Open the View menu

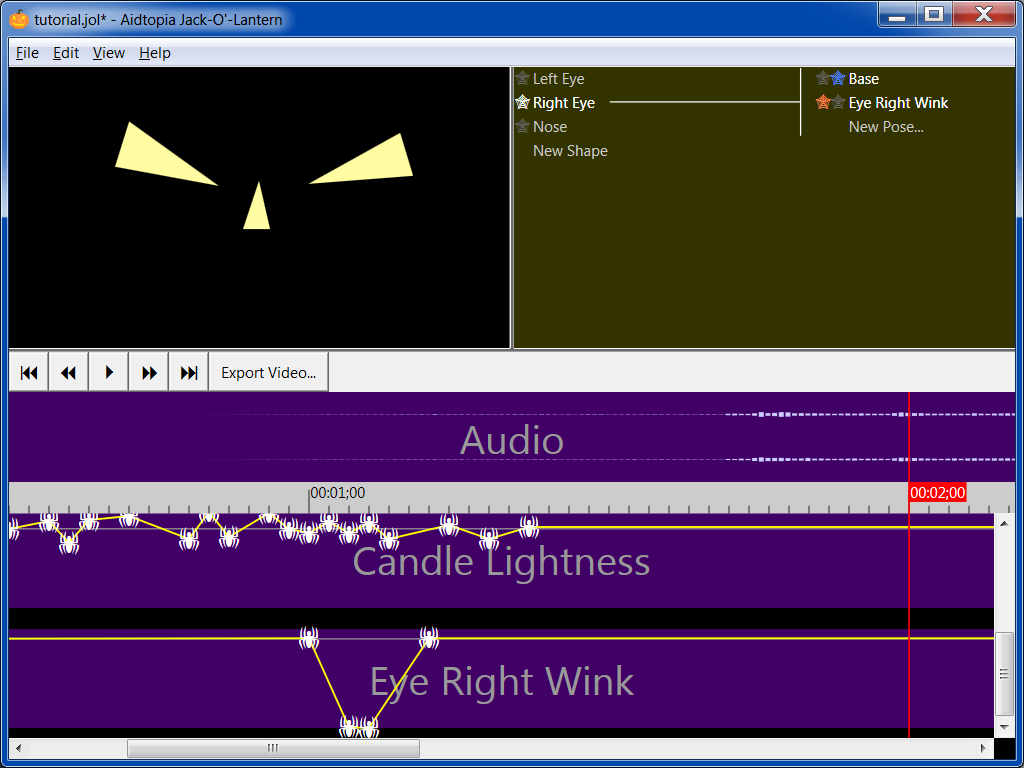[108, 53]
